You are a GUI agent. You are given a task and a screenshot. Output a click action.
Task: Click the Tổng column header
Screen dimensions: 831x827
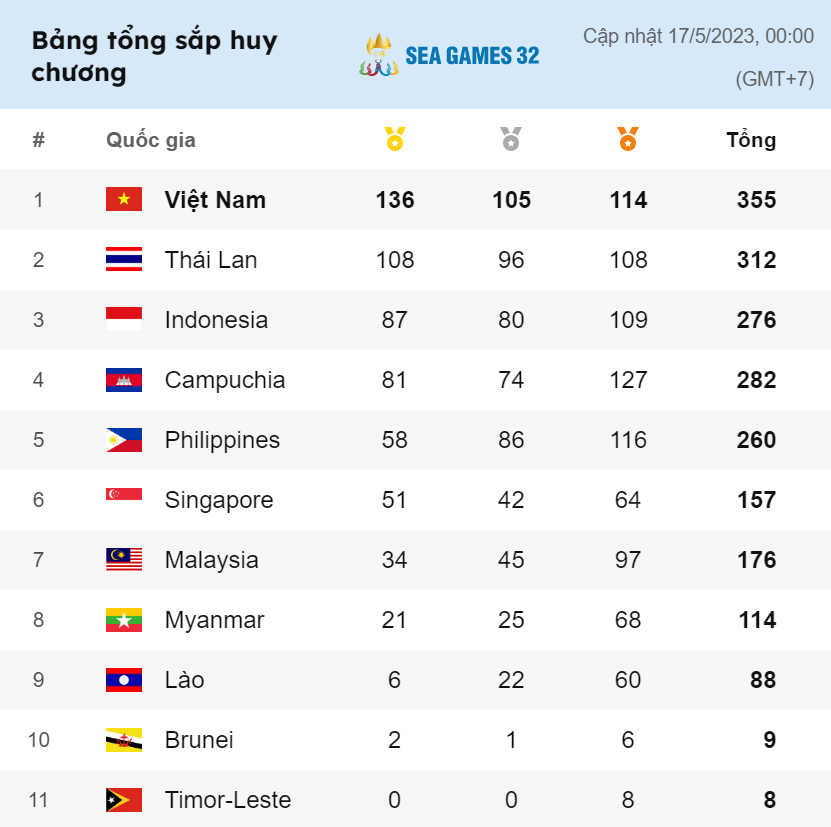(x=751, y=140)
